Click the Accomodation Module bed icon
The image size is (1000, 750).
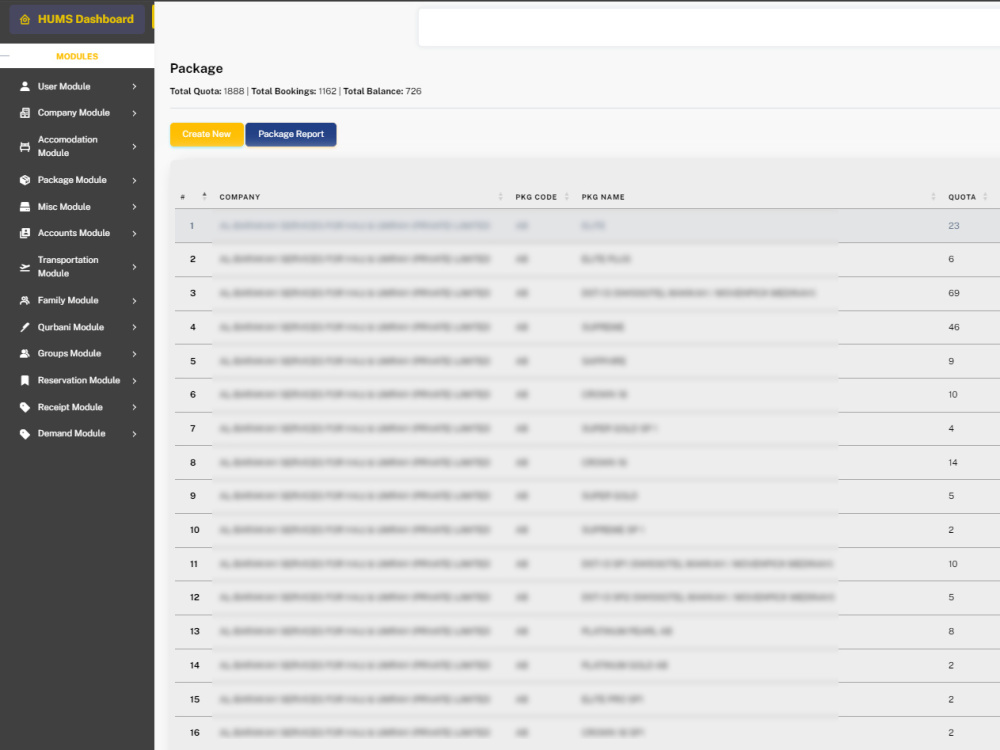coord(25,147)
